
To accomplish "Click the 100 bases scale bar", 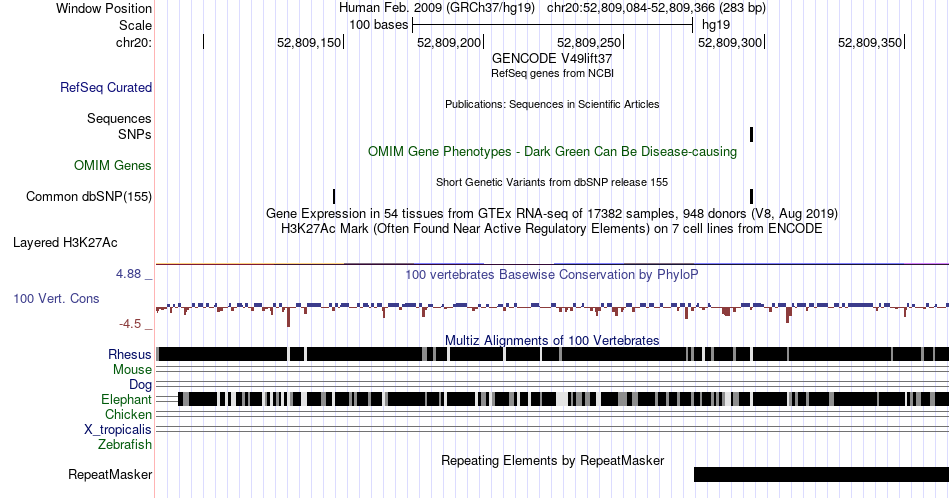I will tap(552, 25).
